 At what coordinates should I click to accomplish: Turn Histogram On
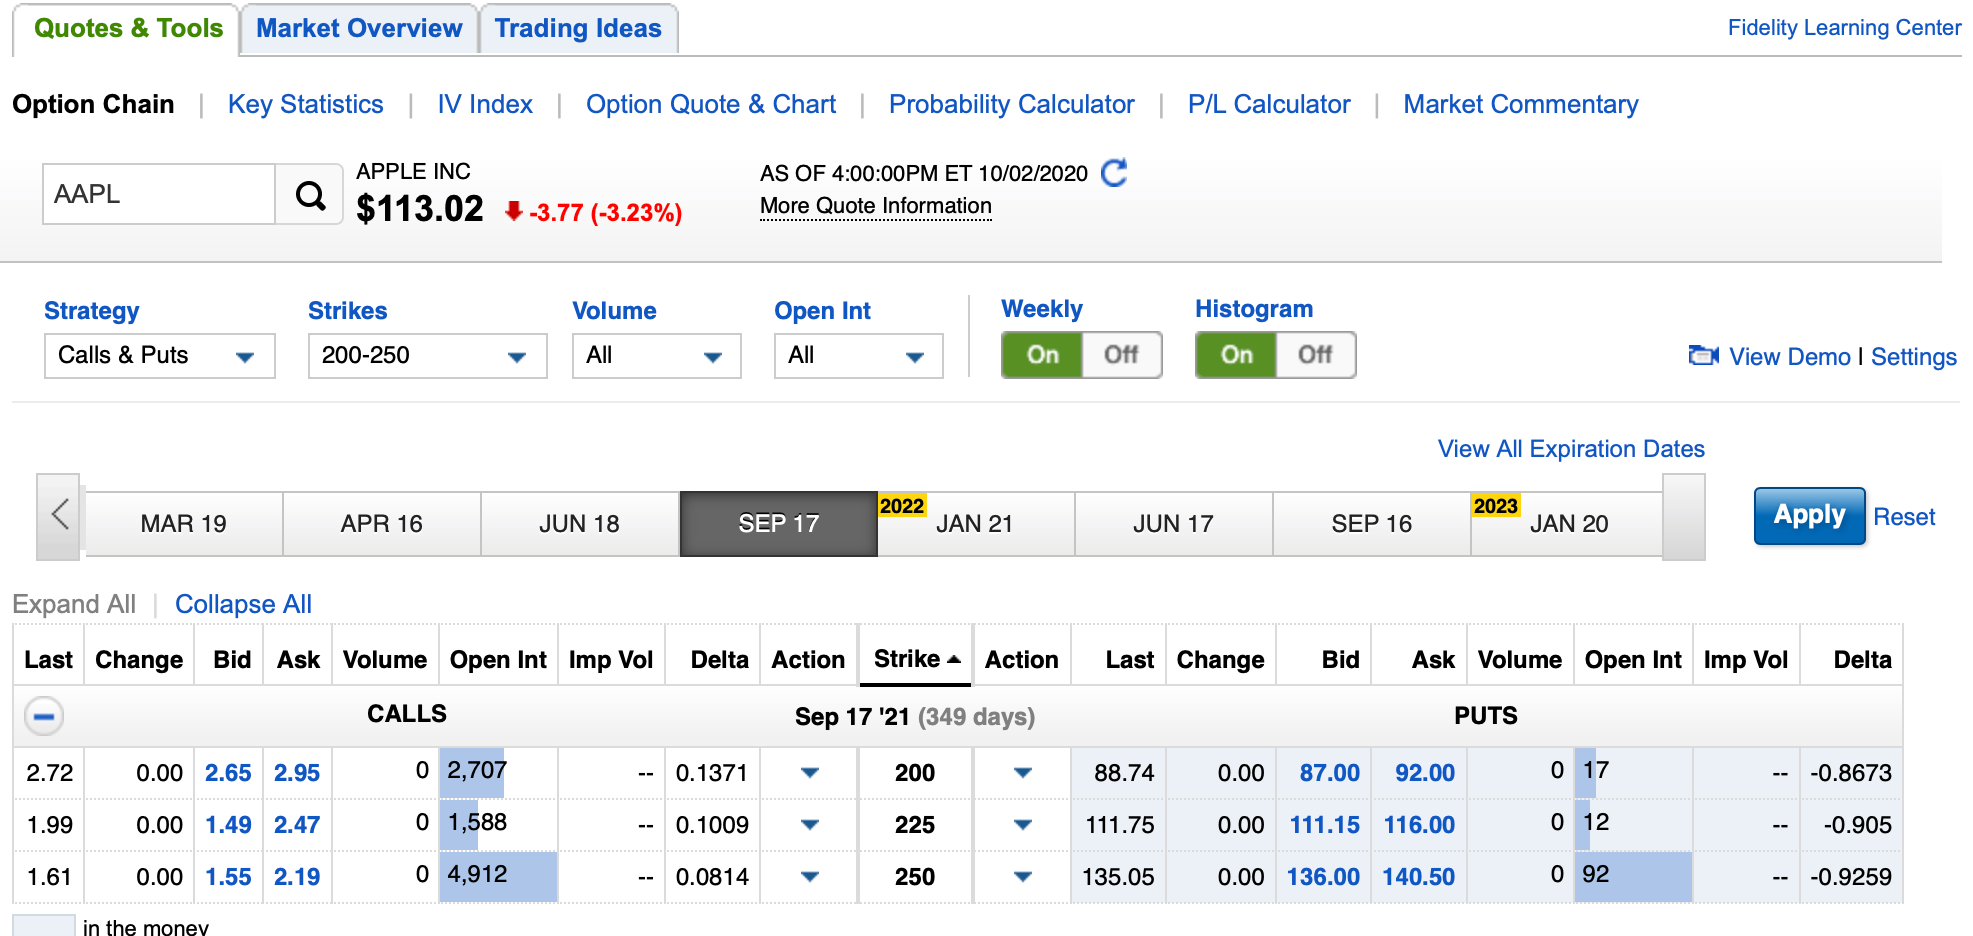(1236, 355)
